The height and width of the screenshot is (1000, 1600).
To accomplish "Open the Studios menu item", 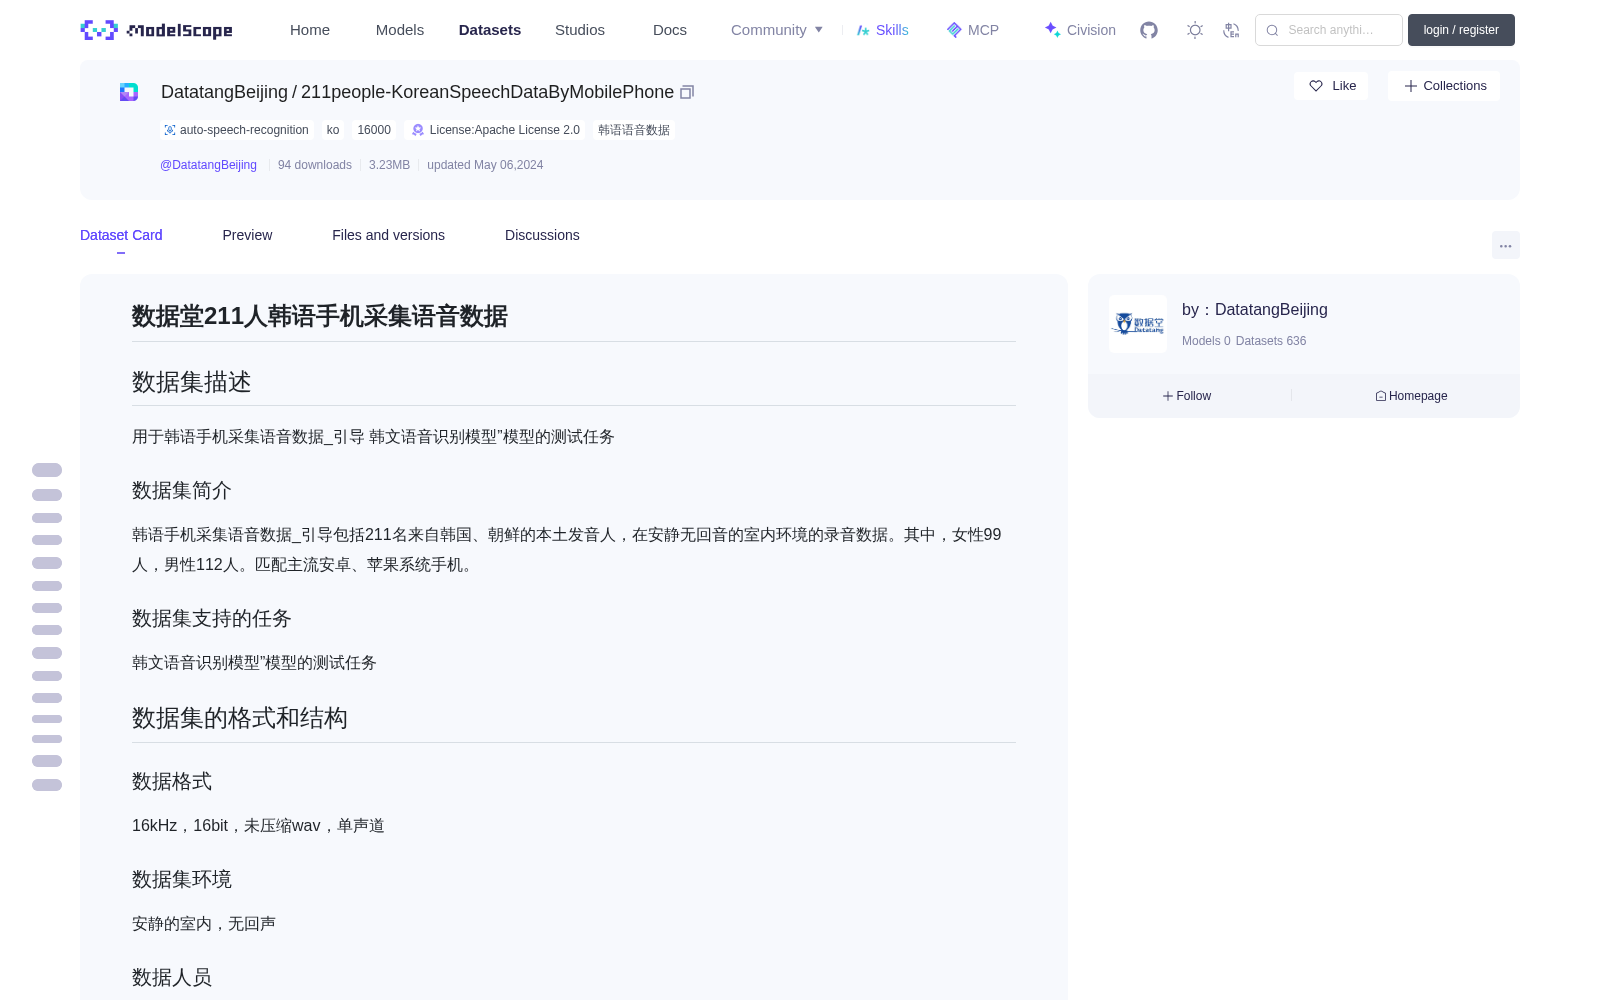I will [x=580, y=30].
